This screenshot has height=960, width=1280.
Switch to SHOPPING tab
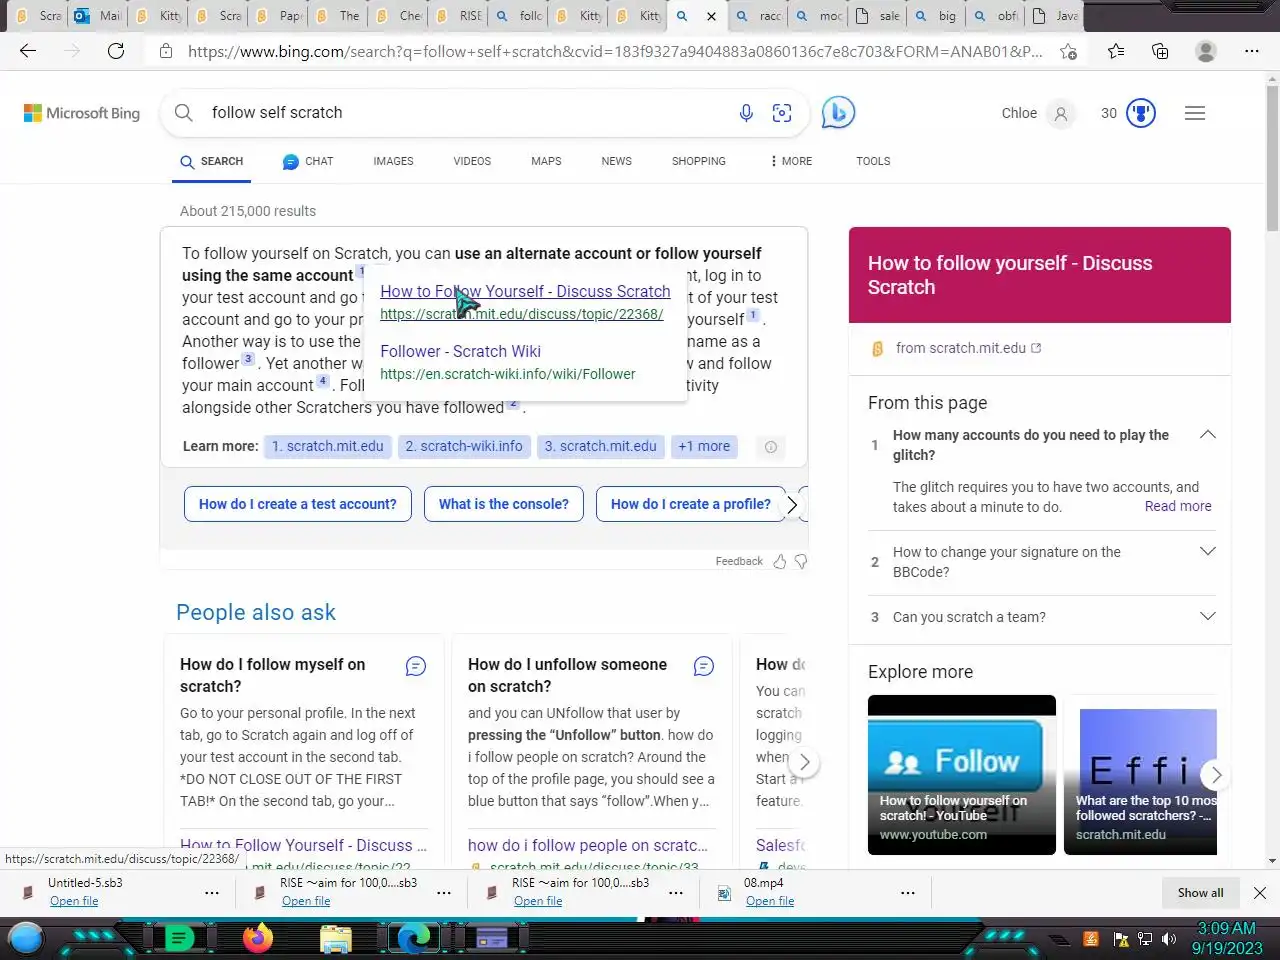(699, 161)
